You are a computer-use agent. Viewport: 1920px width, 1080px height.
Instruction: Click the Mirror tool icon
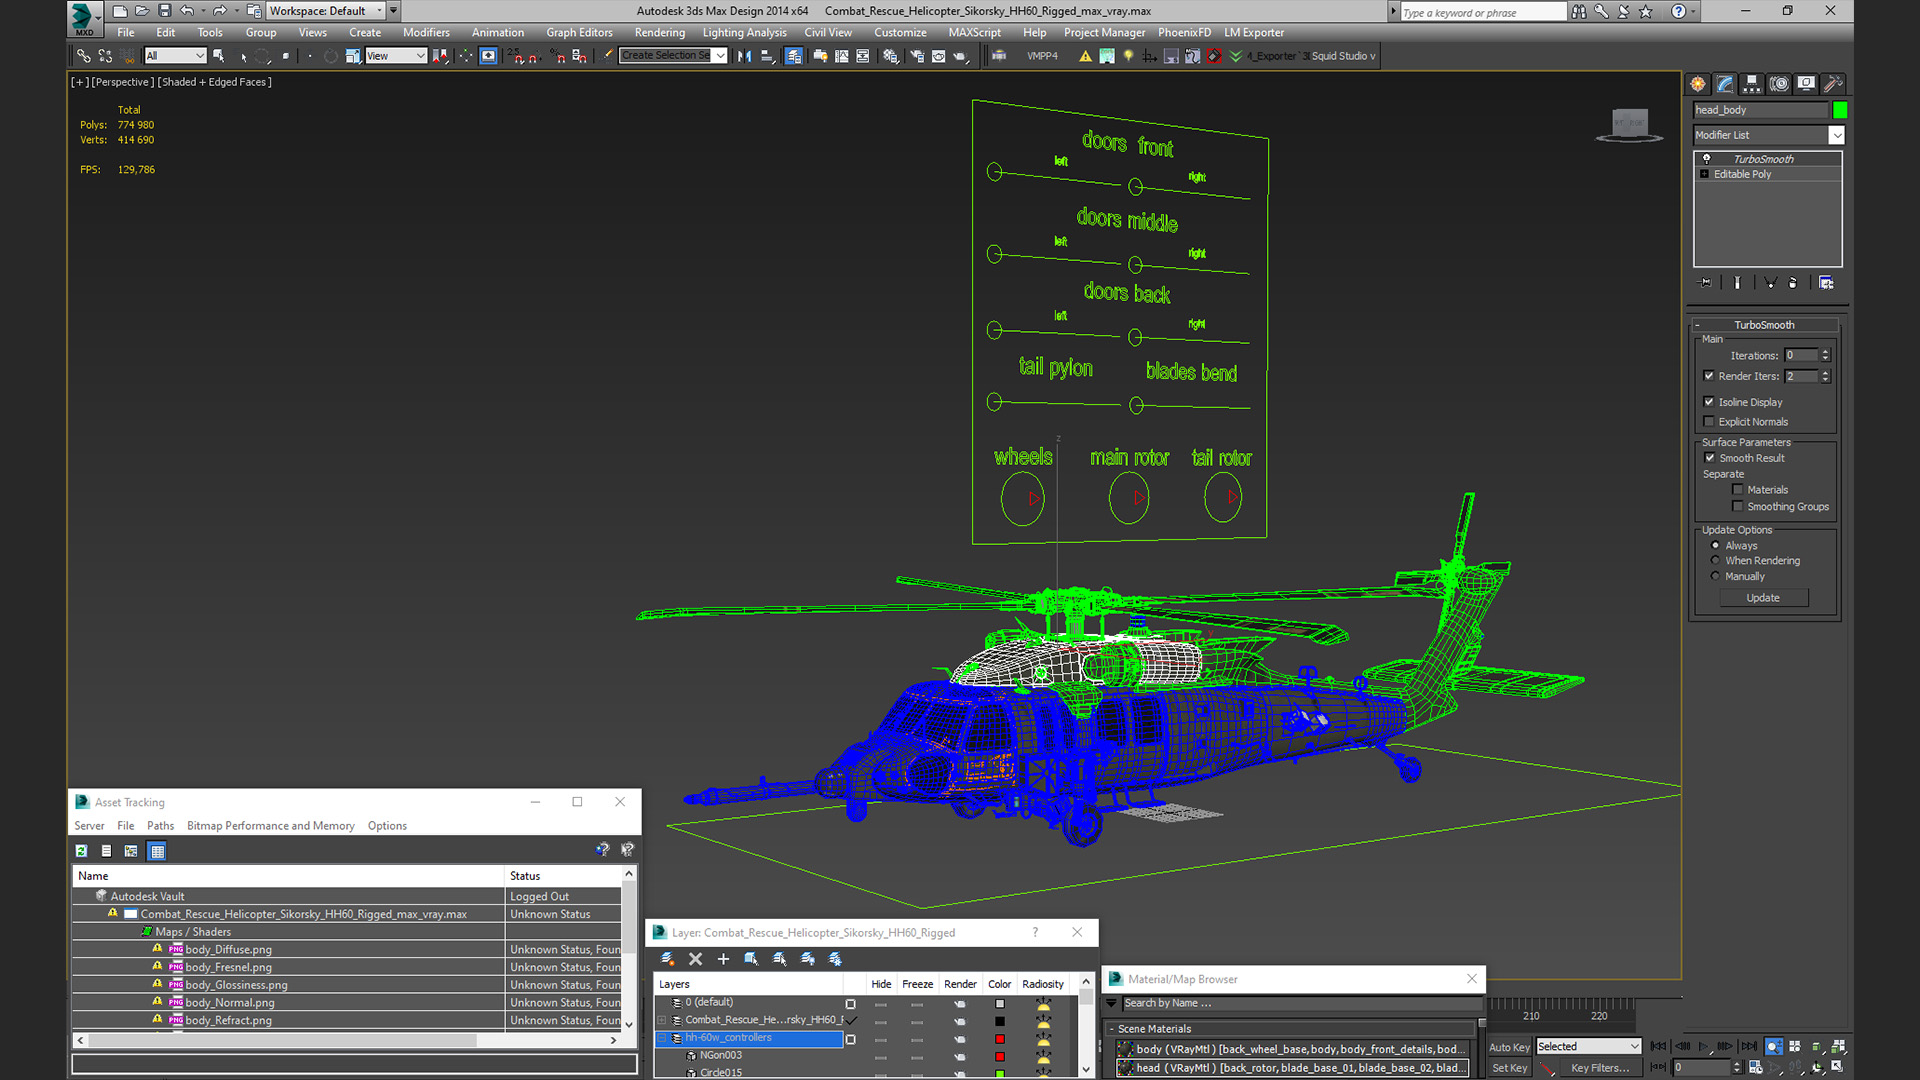click(744, 56)
